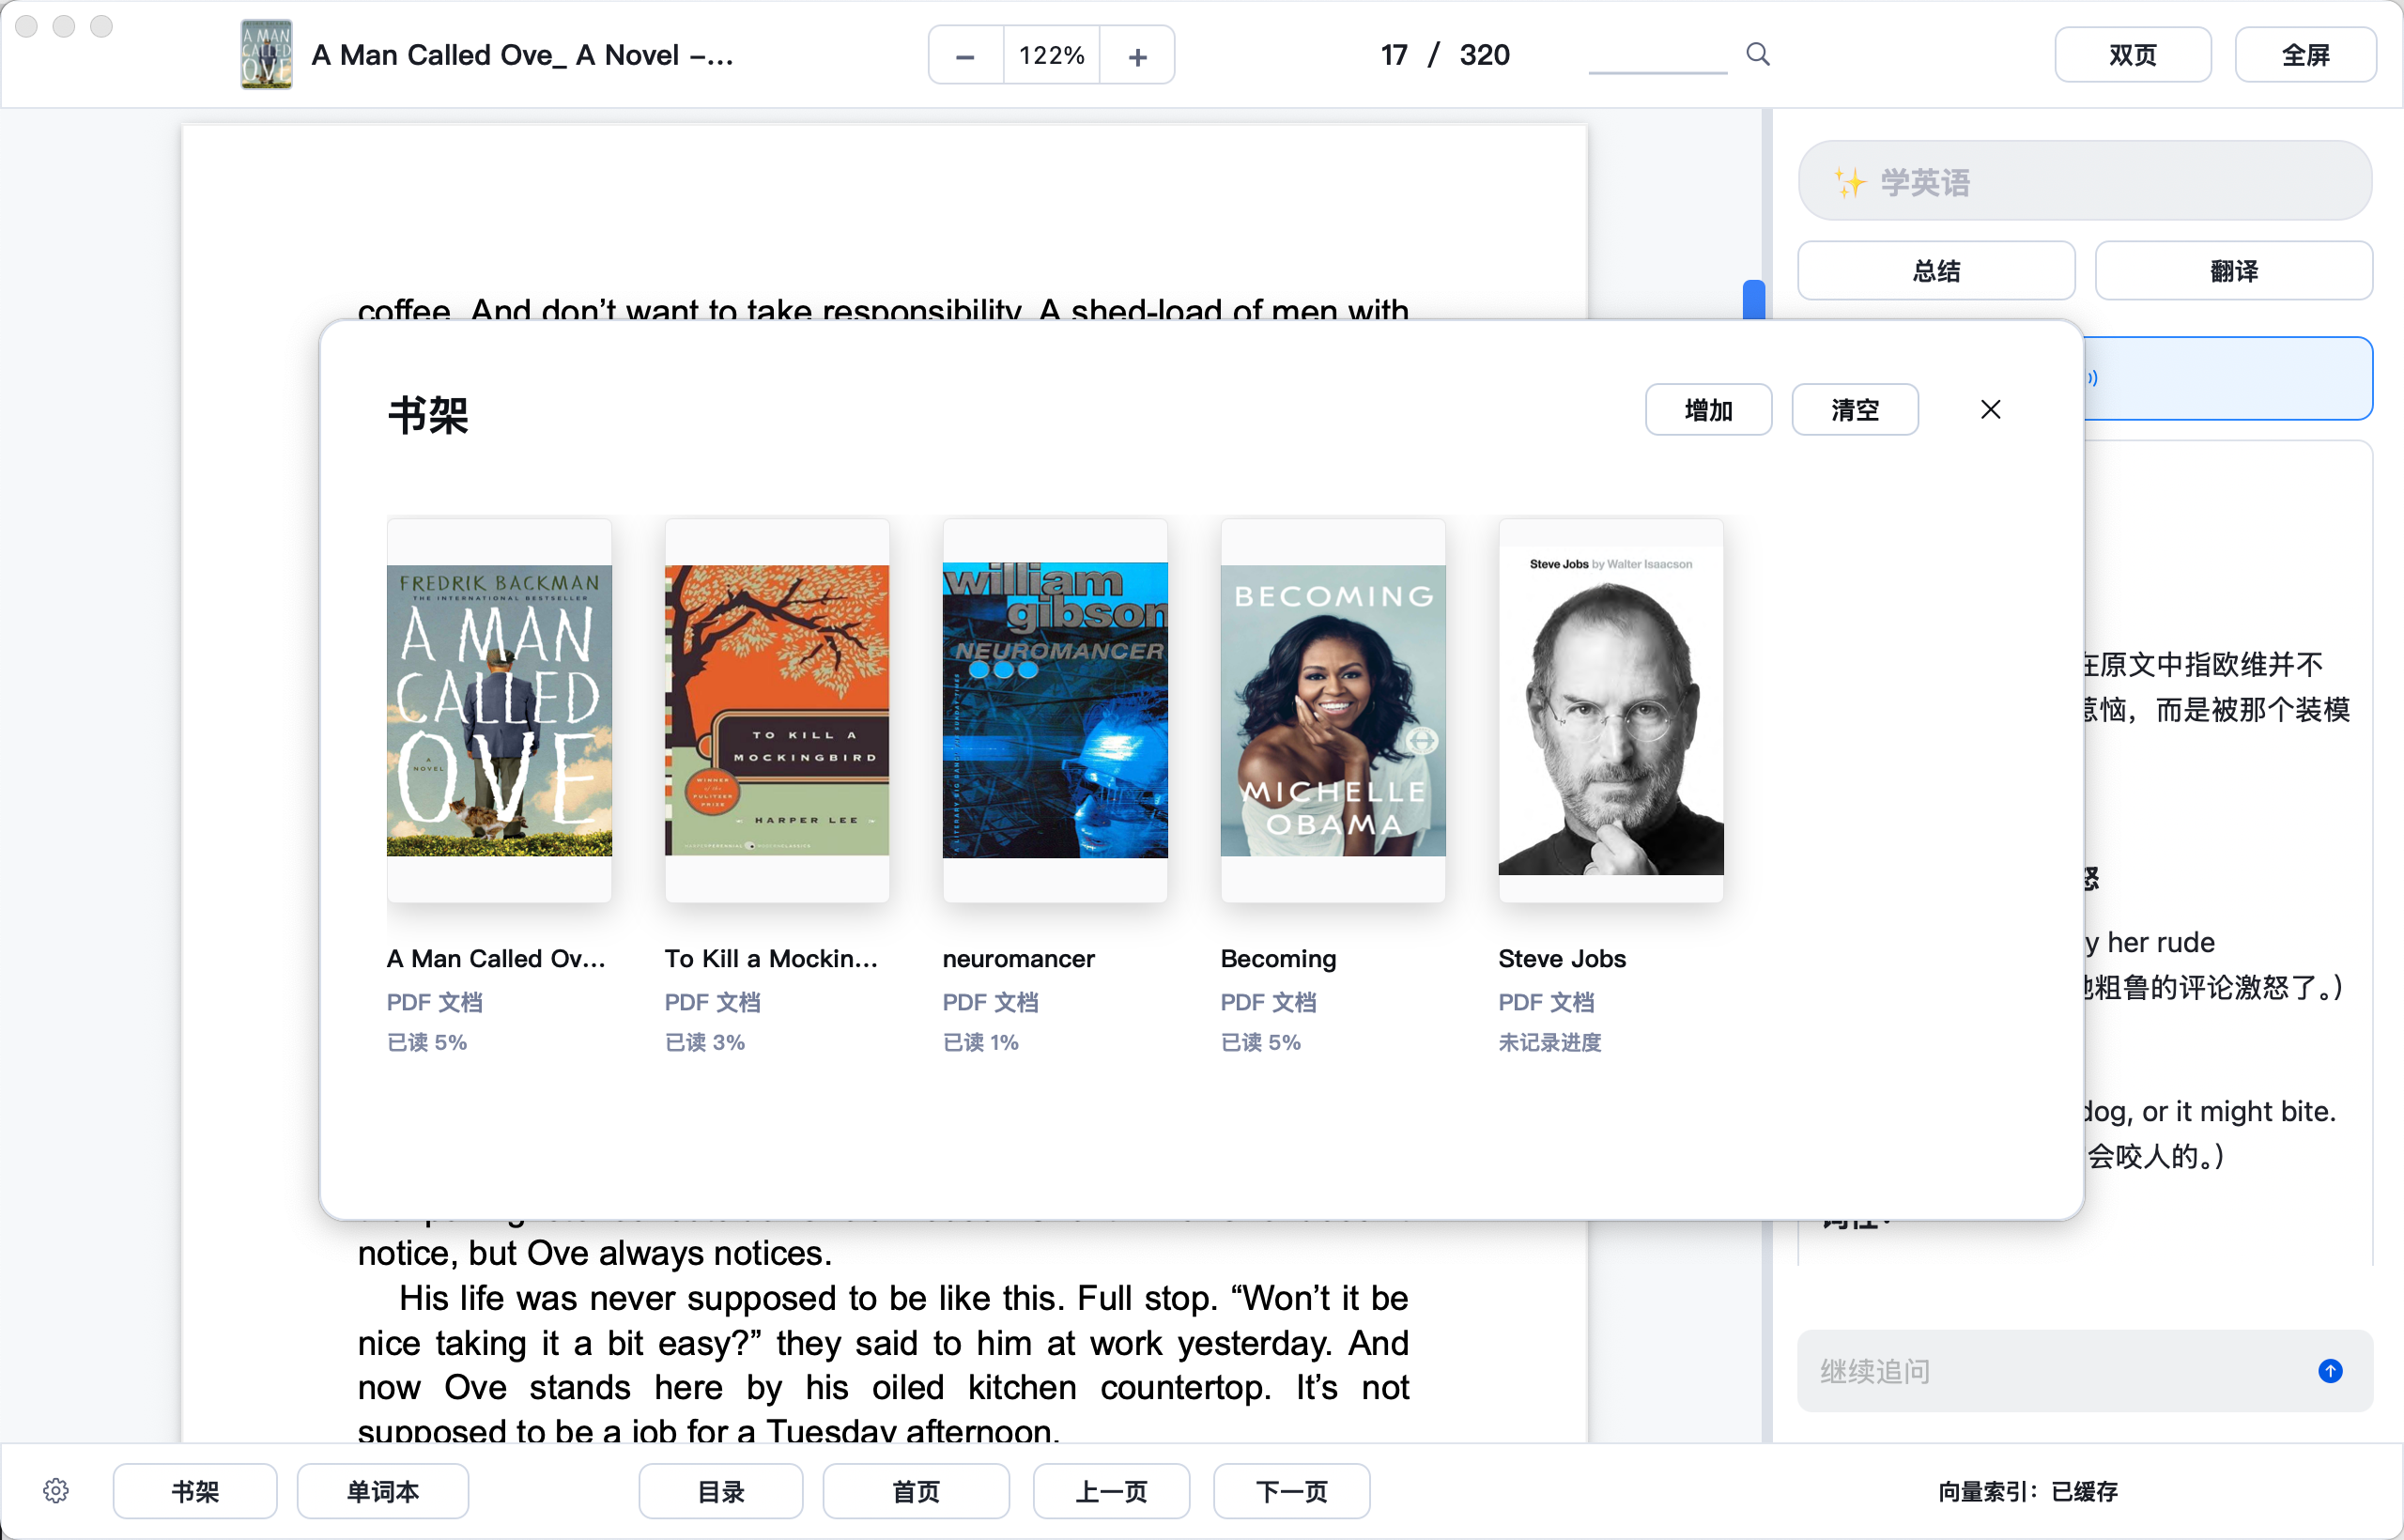Screen dimensions: 2404x1540
Task: Click '已读 3%' progress text
Action: pyautogui.click(x=705, y=1042)
